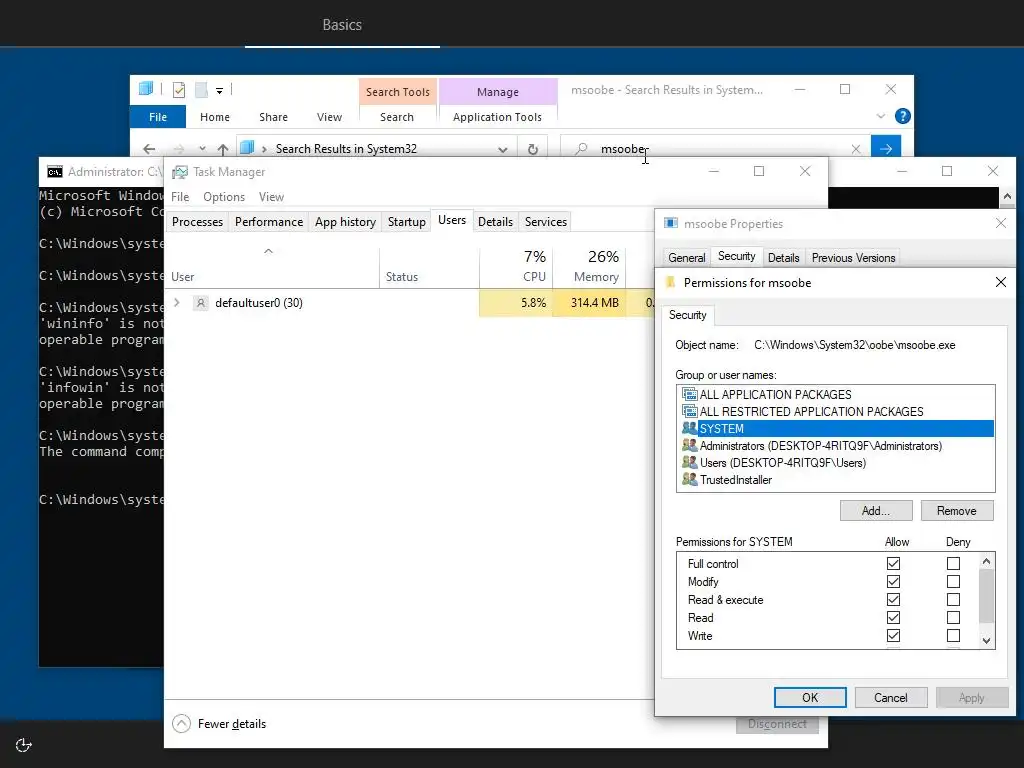The image size is (1024, 768).
Task: Click the accessibility icon in the bottom-left corner
Action: 24,745
